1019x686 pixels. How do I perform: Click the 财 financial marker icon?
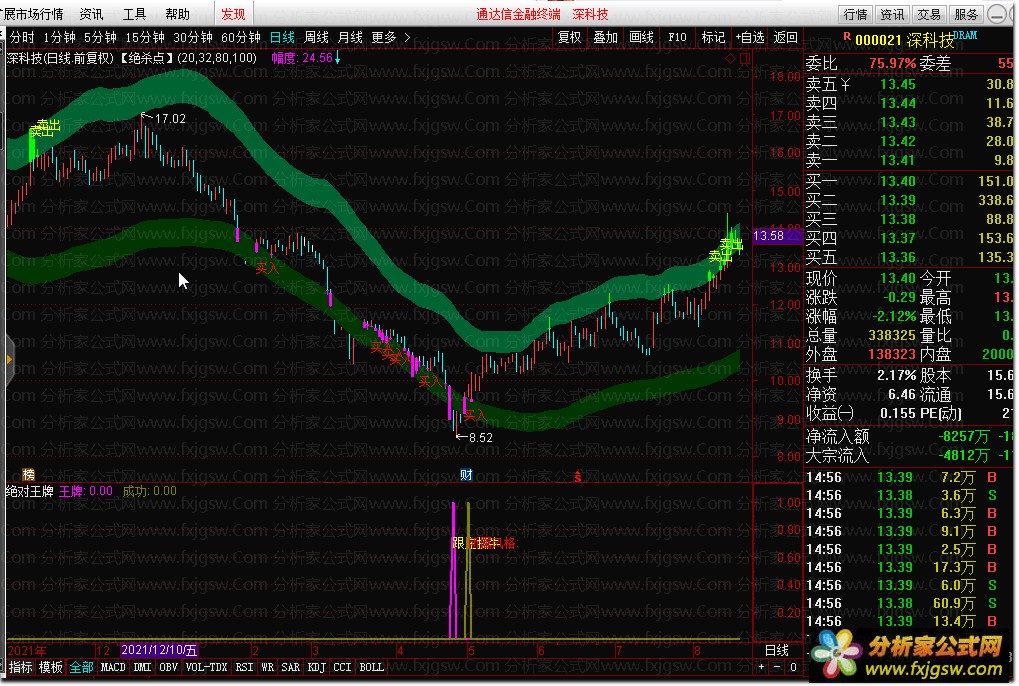pyautogui.click(x=466, y=475)
